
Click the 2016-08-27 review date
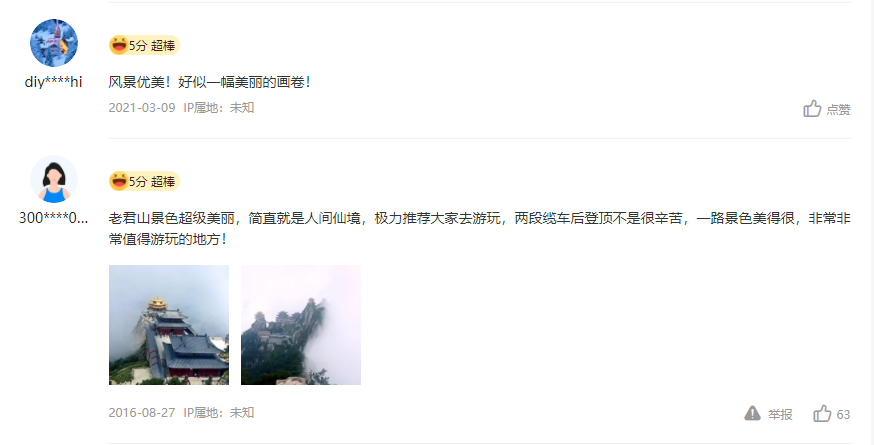click(x=142, y=413)
